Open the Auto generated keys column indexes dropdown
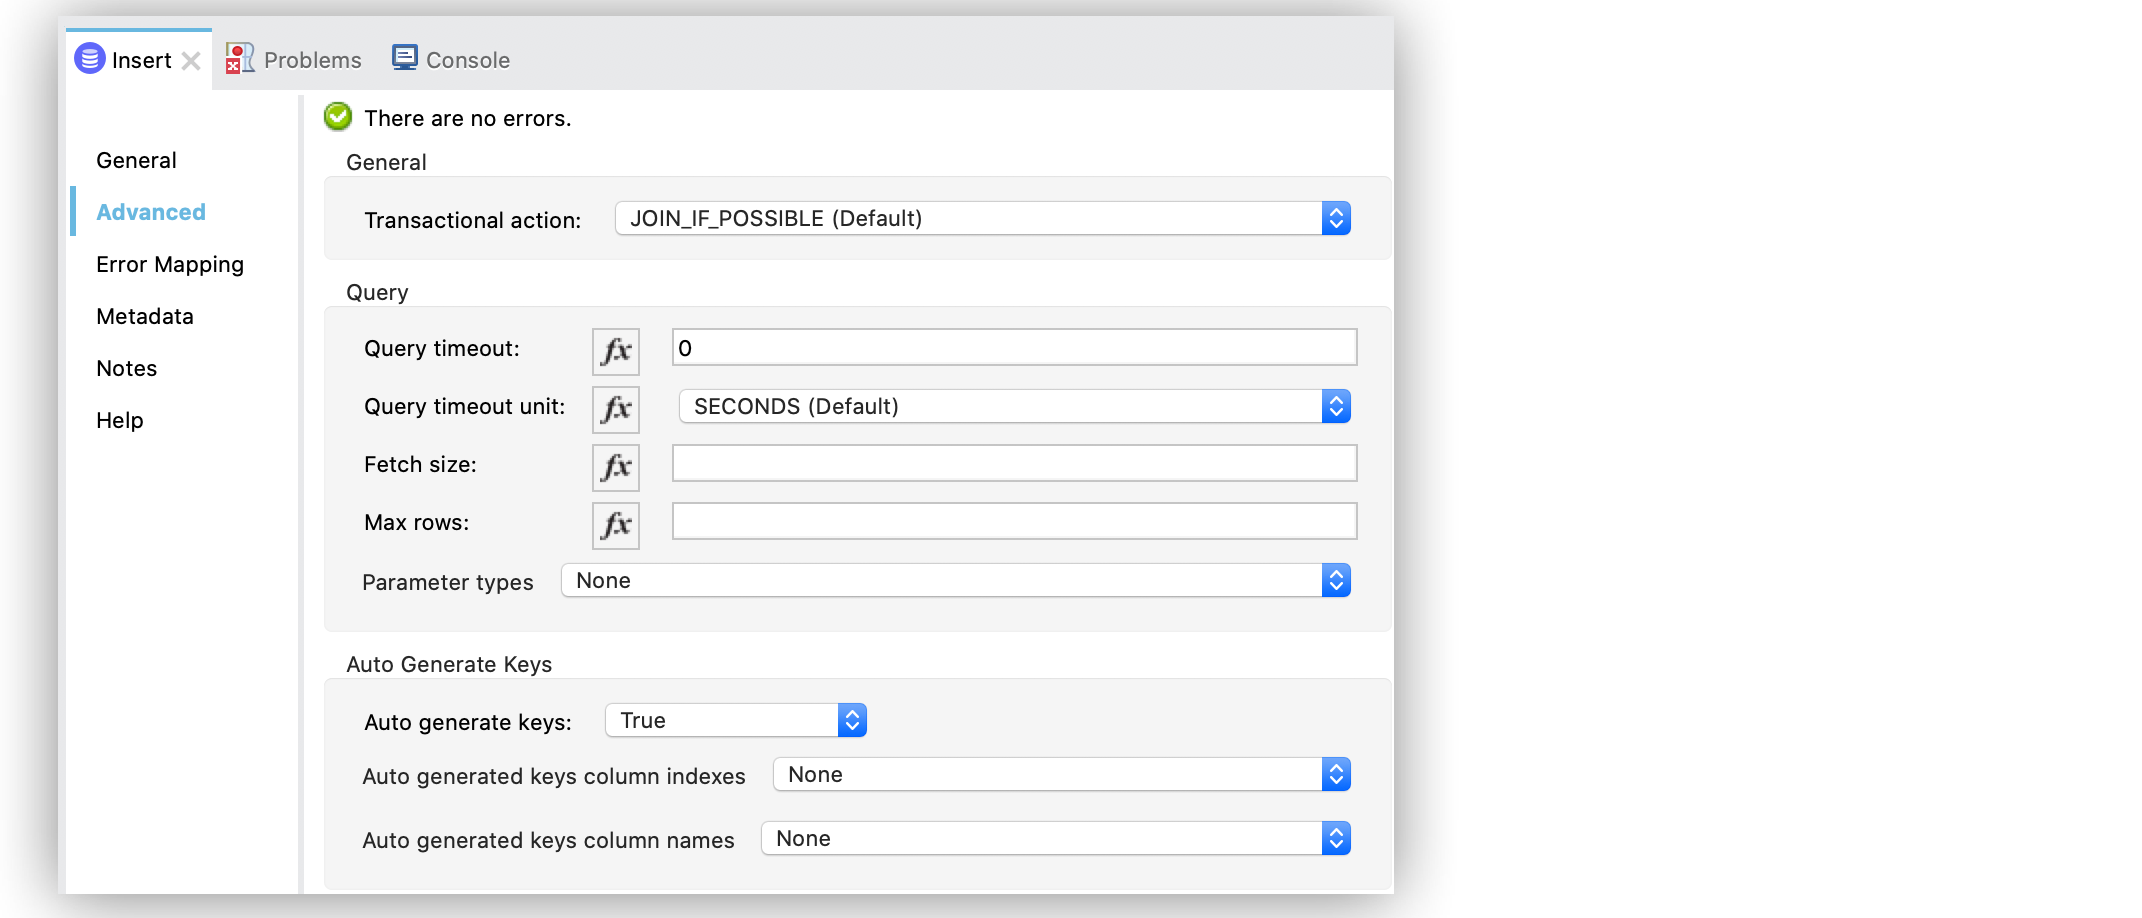This screenshot has width=2142, height=918. coord(1336,773)
